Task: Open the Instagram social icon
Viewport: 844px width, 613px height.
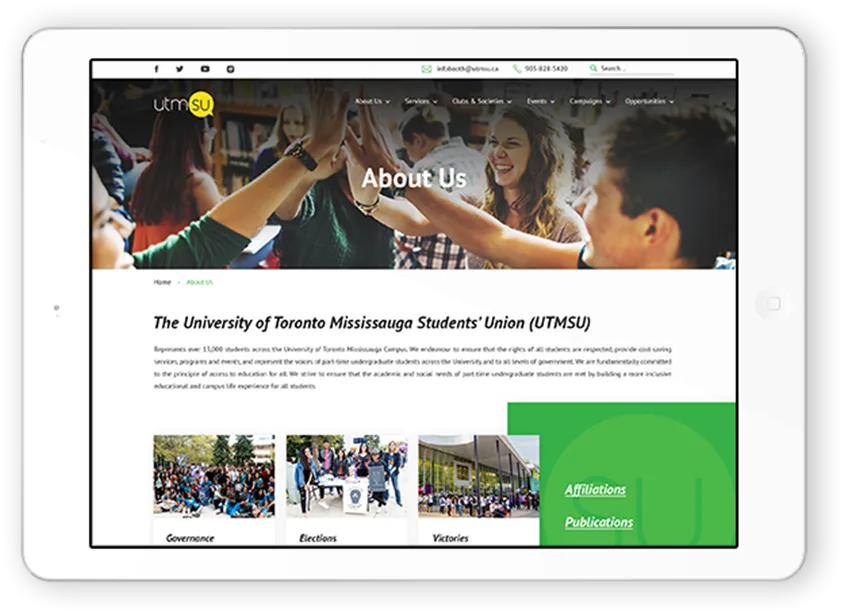Action: click(230, 69)
